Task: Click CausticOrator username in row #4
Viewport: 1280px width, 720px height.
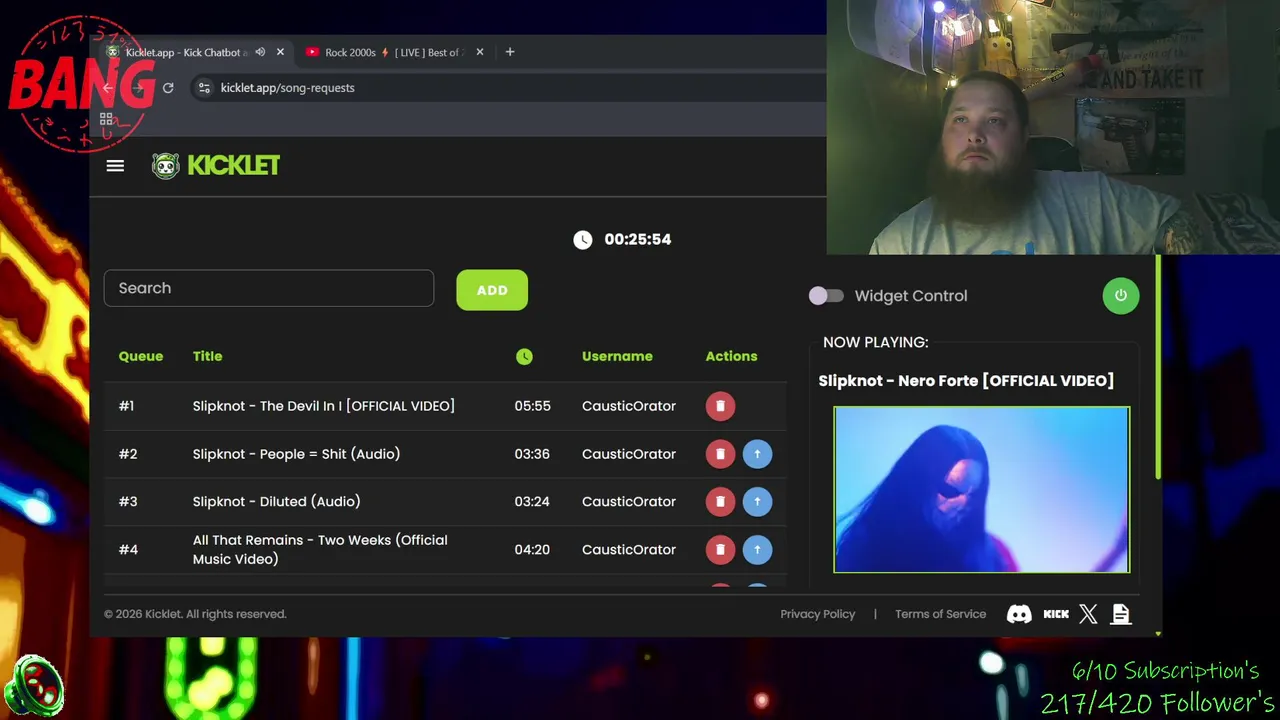Action: coord(629,549)
